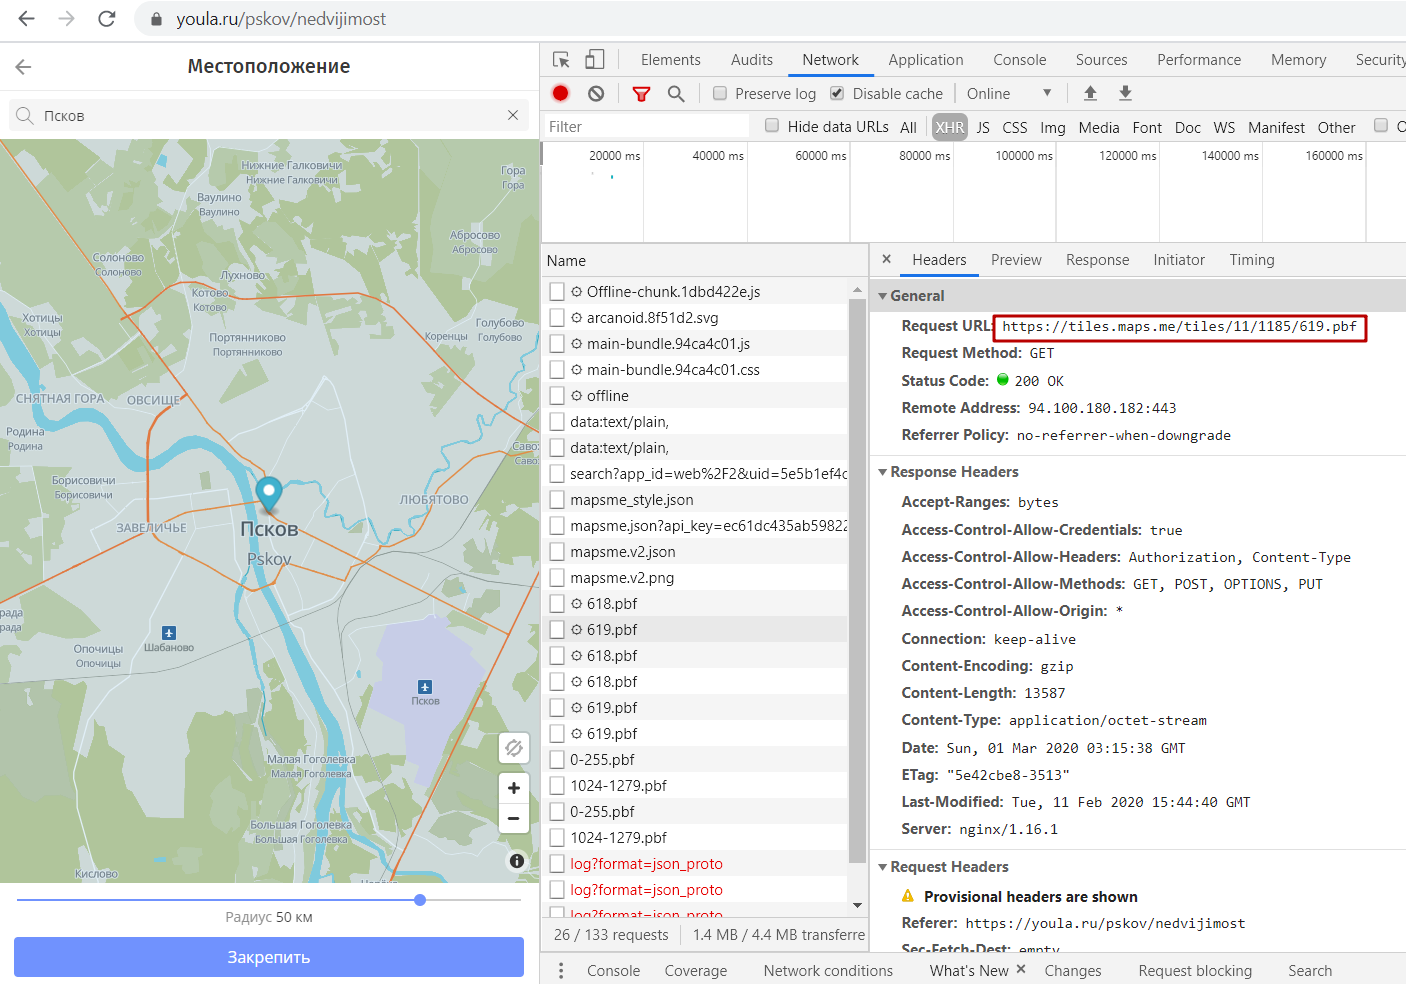The image size is (1406, 984).
Task: Click the Name column header
Action: coord(704,260)
